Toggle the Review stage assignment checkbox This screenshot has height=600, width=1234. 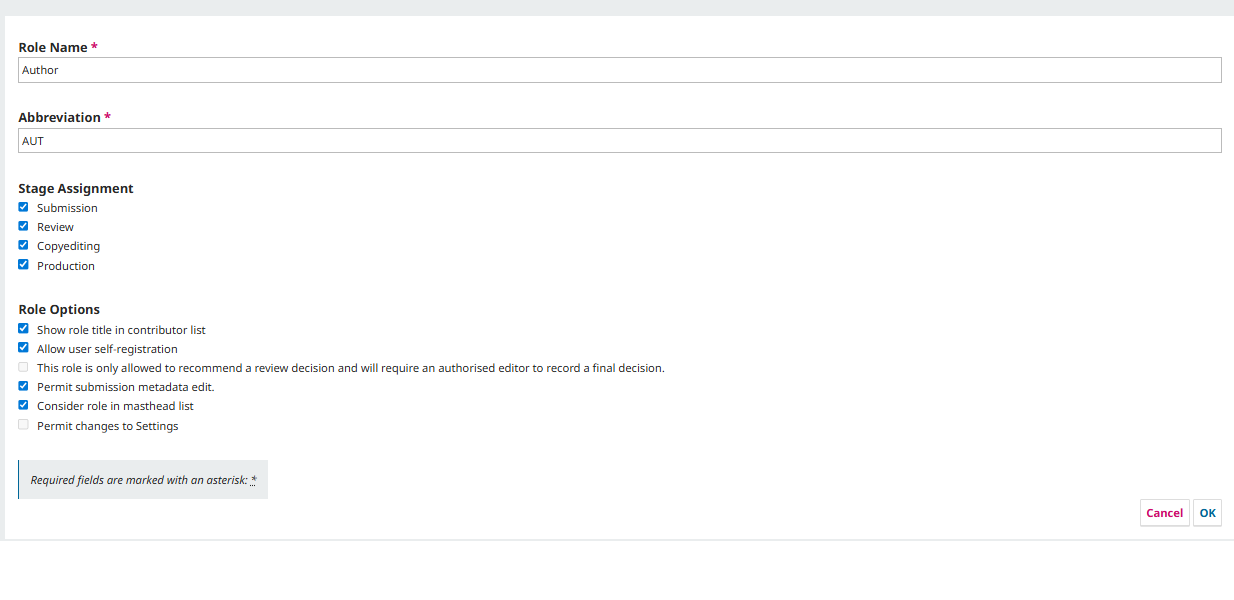23,226
